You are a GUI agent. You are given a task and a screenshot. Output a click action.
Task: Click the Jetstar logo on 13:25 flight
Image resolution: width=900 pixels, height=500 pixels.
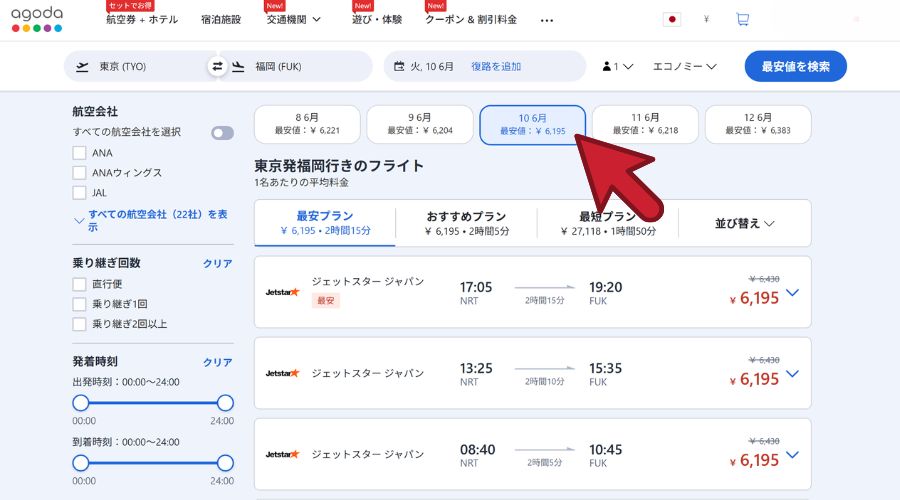pos(282,373)
